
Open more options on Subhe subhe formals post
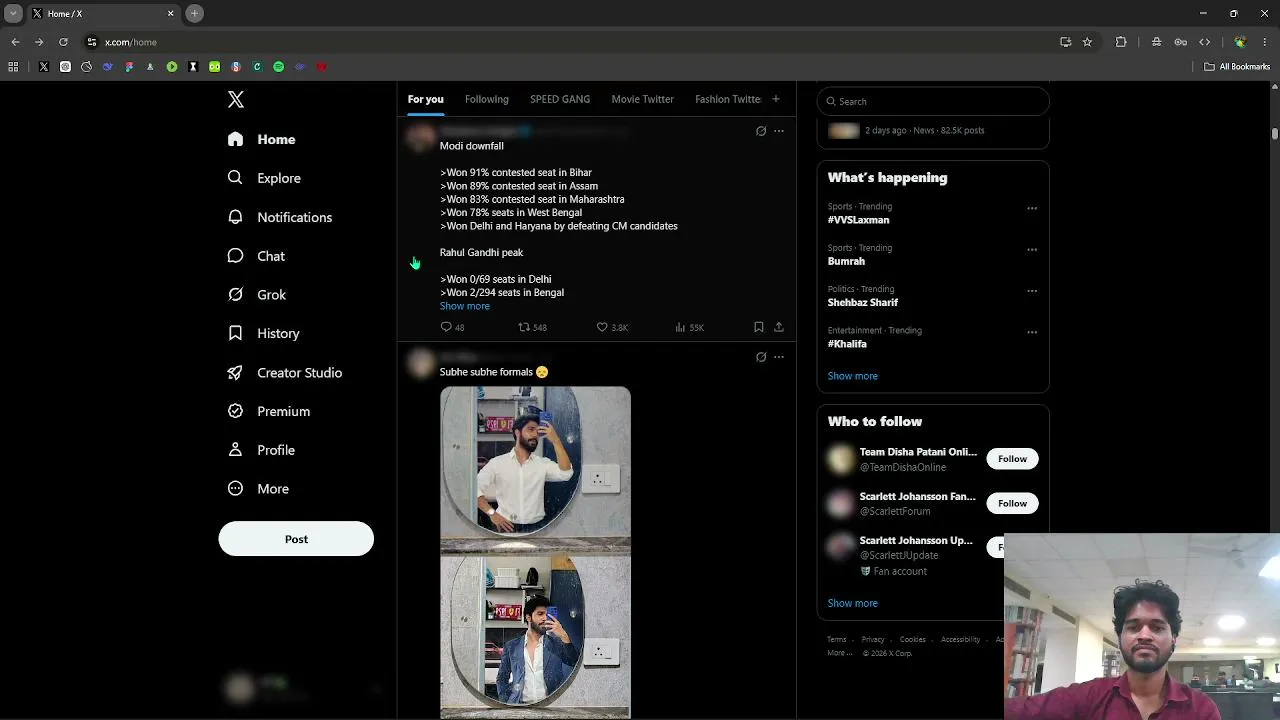pyautogui.click(x=779, y=357)
